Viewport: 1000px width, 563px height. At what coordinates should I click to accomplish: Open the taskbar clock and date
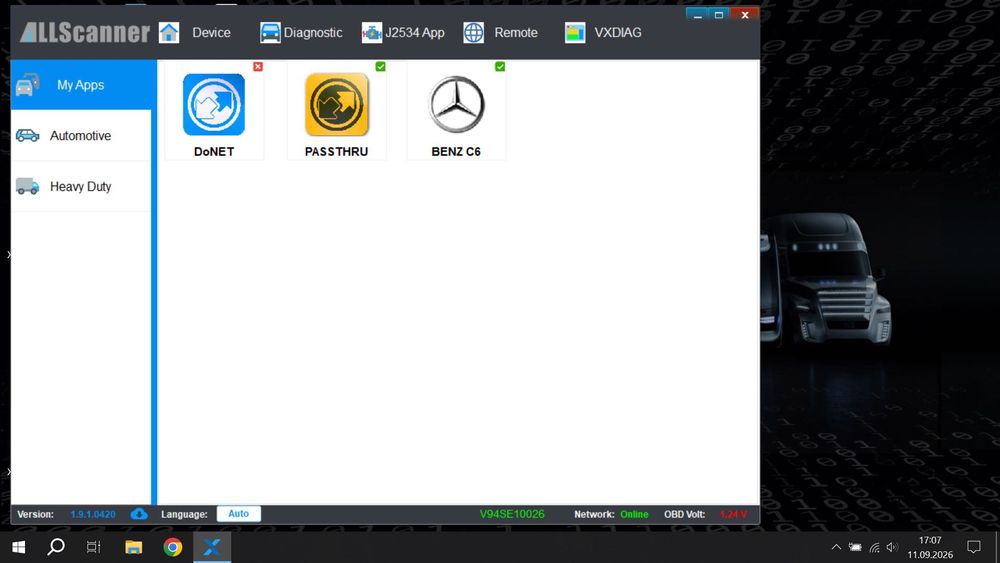coord(930,547)
